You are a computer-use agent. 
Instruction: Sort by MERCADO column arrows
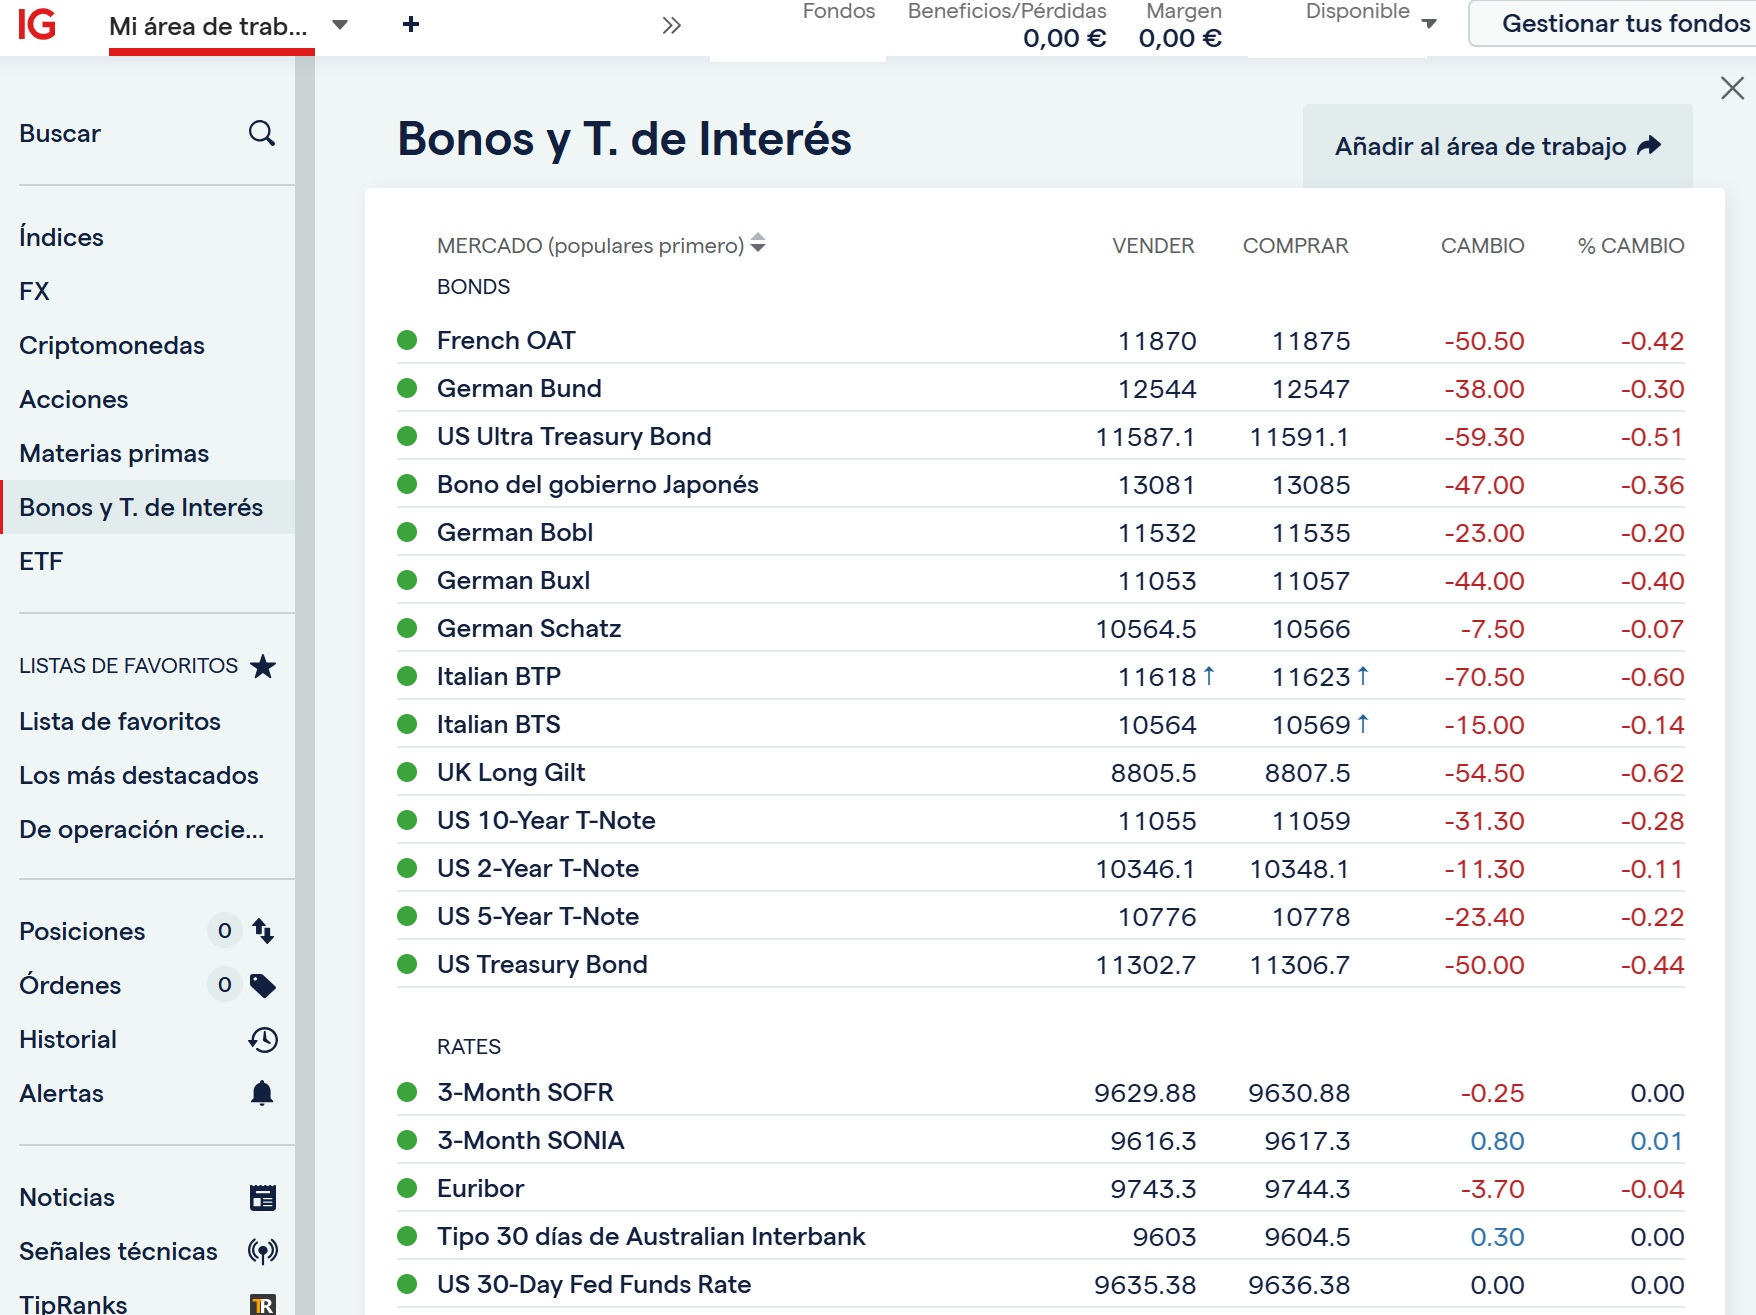[x=758, y=243]
